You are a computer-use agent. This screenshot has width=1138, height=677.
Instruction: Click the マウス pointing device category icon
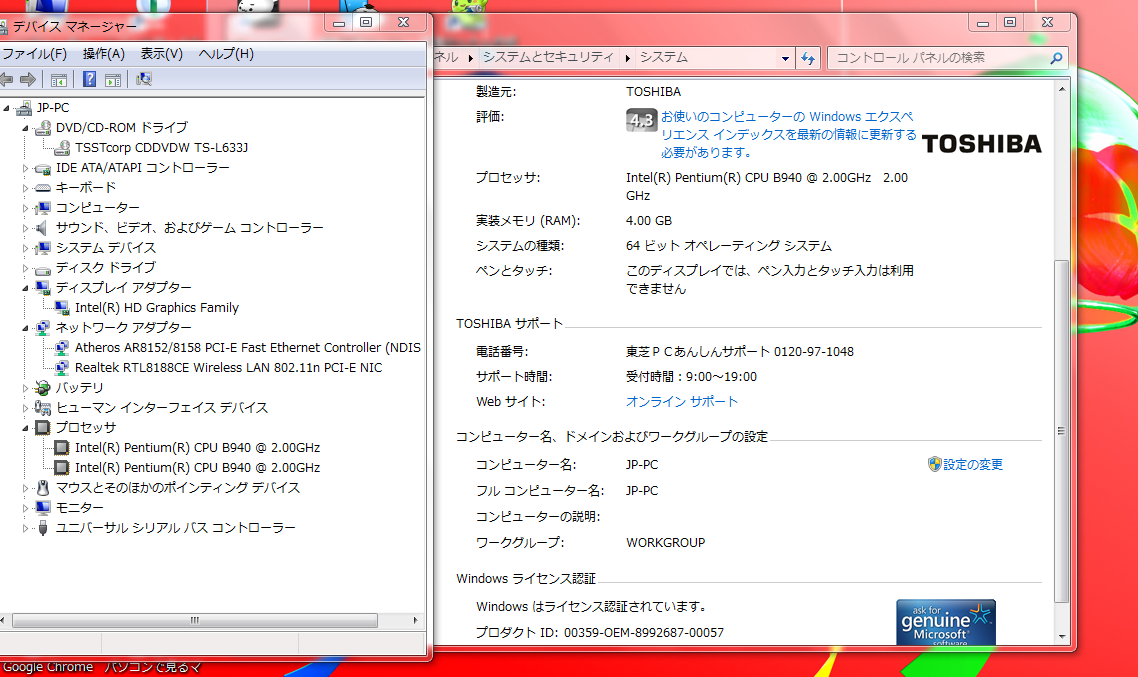click(x=43, y=488)
